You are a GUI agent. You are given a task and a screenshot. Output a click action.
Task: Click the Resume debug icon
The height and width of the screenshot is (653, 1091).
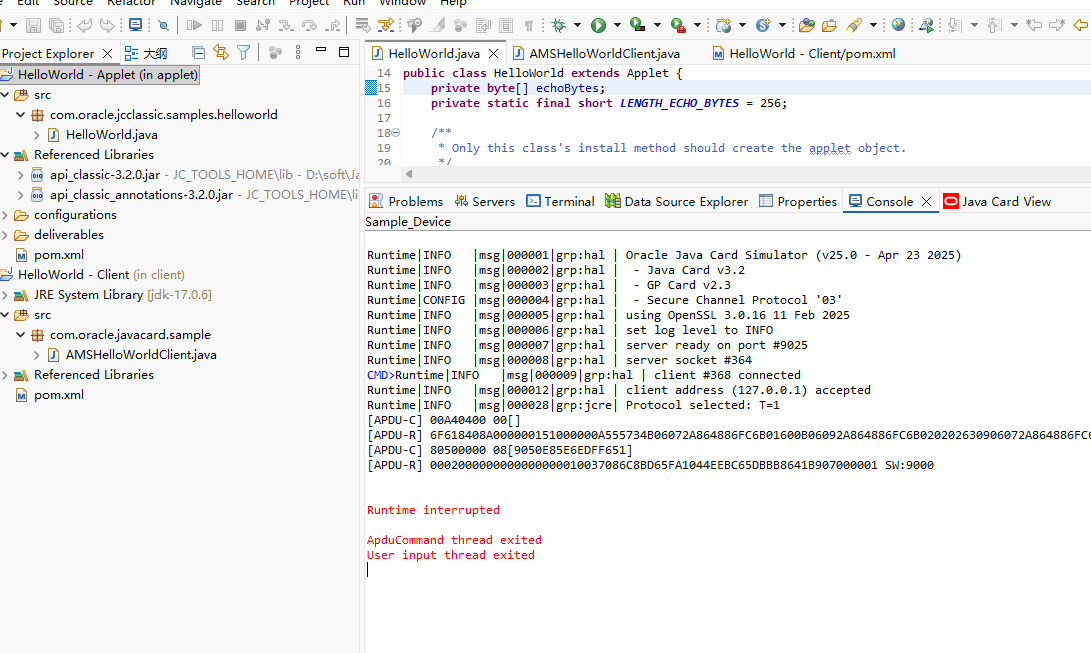[194, 25]
